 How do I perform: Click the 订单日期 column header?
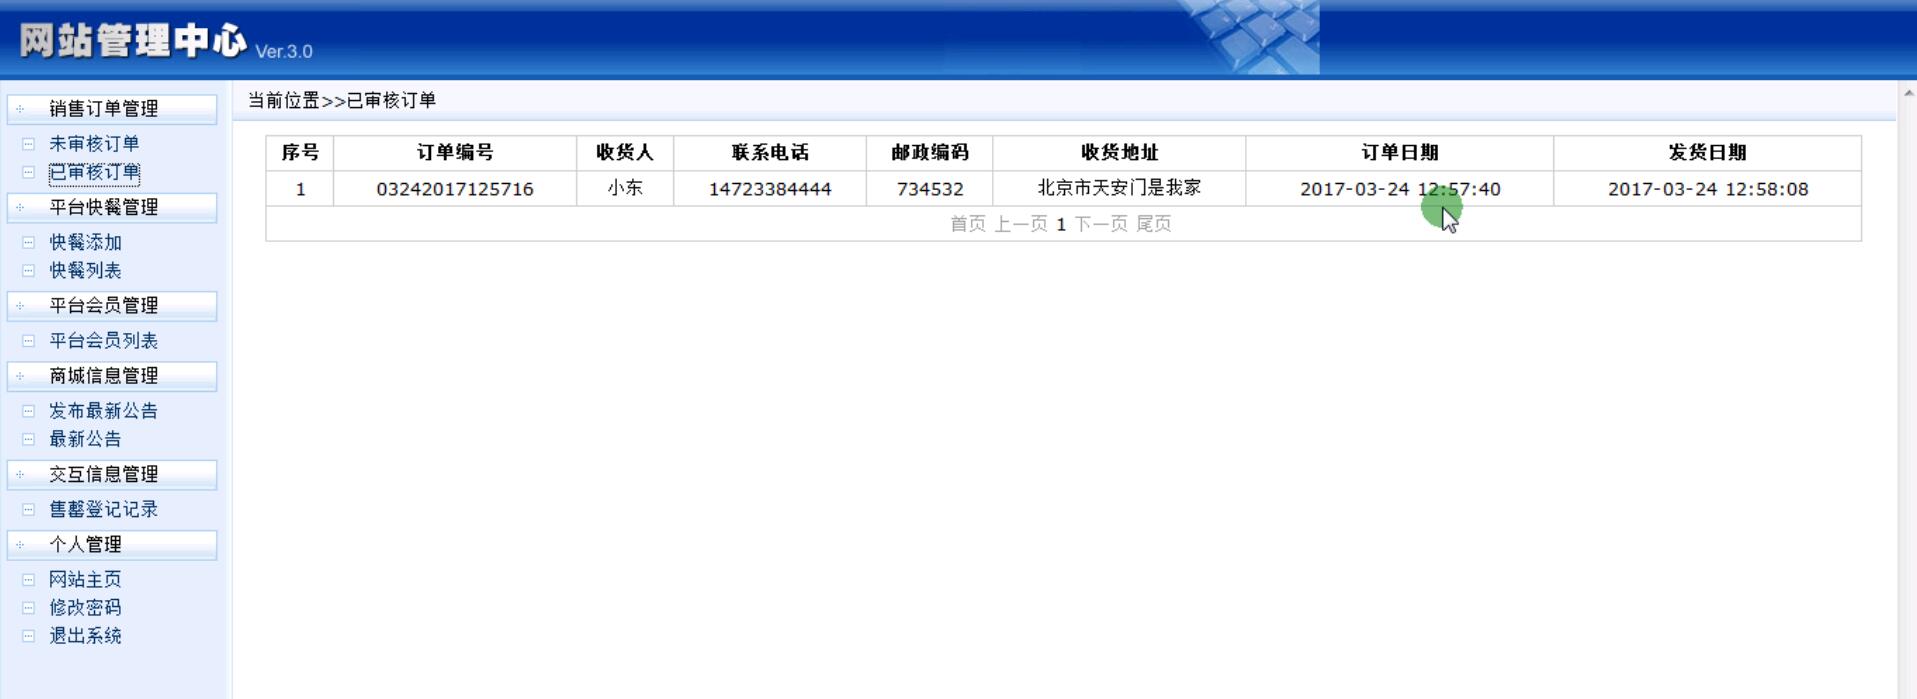1400,153
